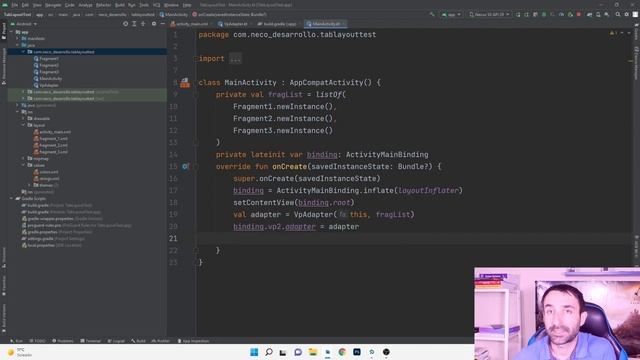Open the TODO tool window
Viewport: 640px width, 360px height.
pos(38,341)
